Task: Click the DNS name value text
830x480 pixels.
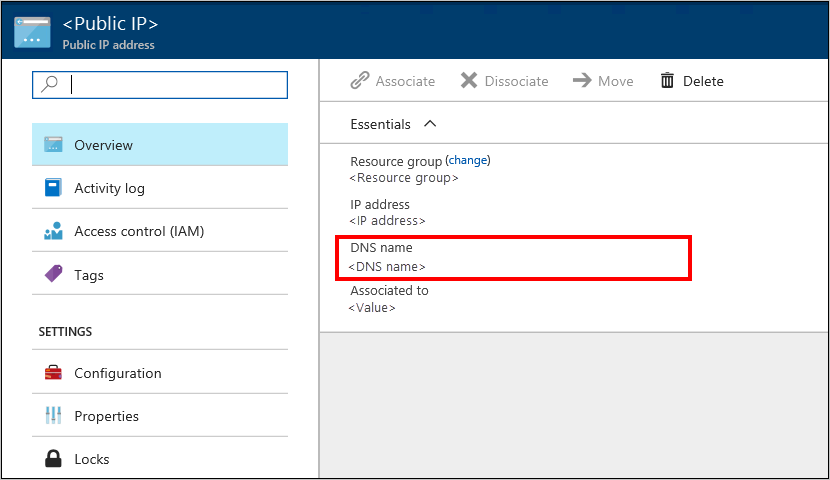Action: 387,267
